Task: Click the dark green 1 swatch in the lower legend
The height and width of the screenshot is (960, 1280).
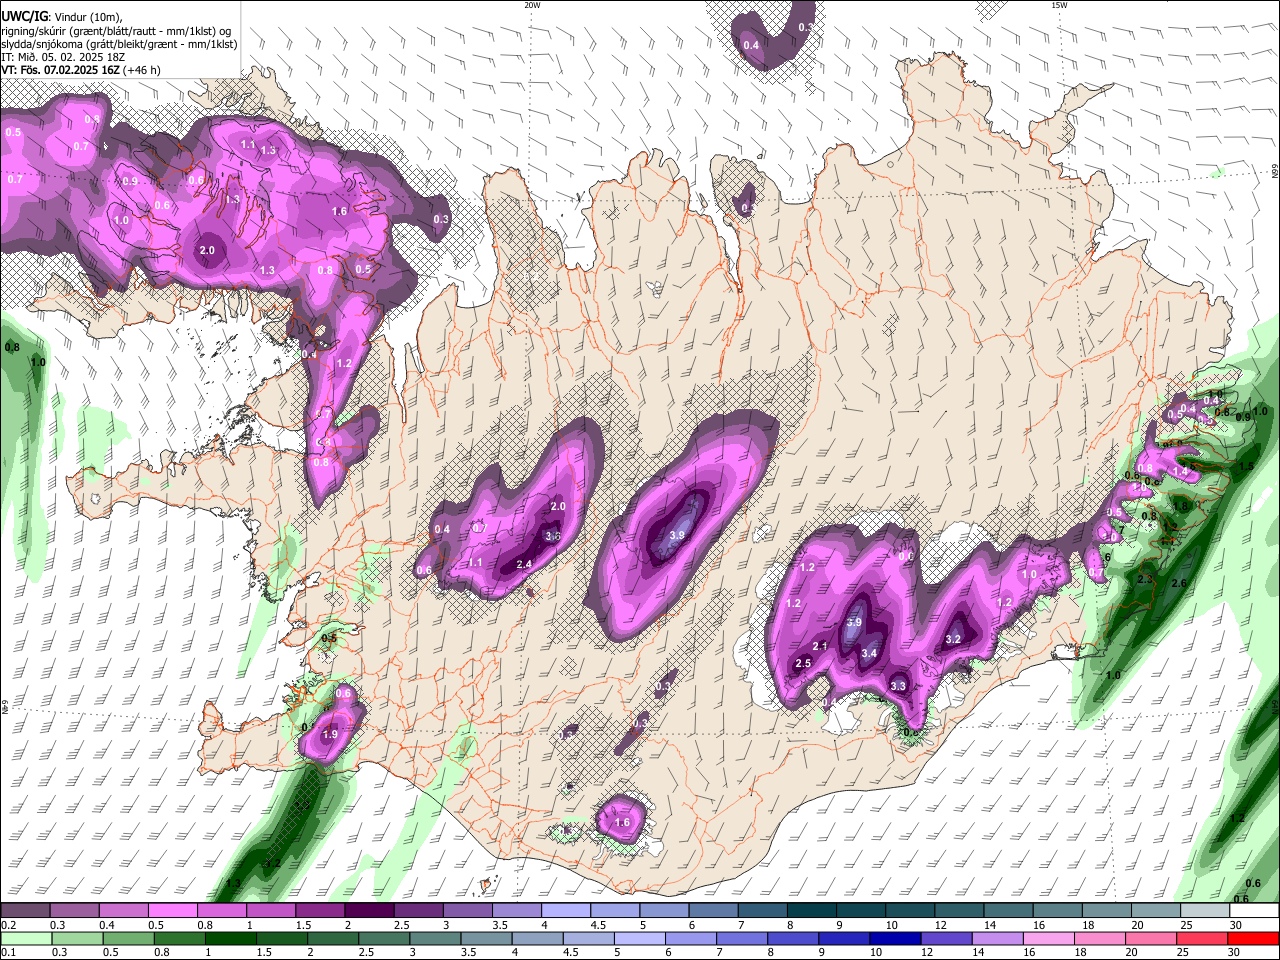Action: (230, 938)
